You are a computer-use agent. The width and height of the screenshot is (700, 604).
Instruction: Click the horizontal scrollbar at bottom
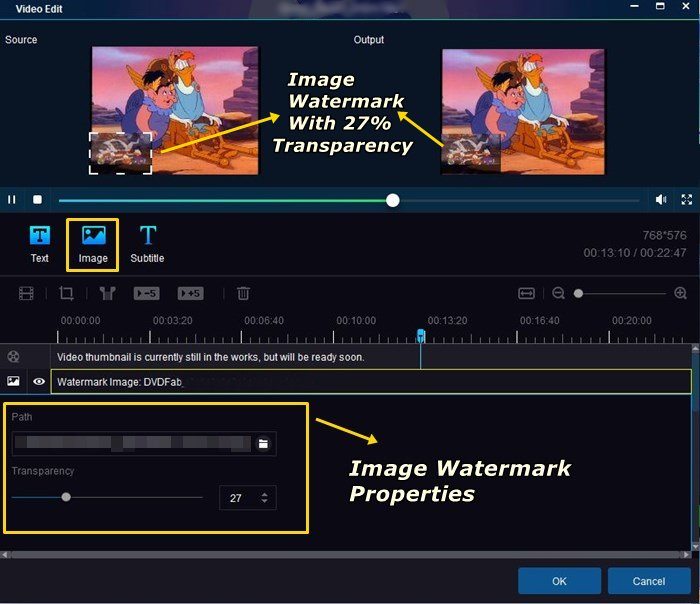346,554
